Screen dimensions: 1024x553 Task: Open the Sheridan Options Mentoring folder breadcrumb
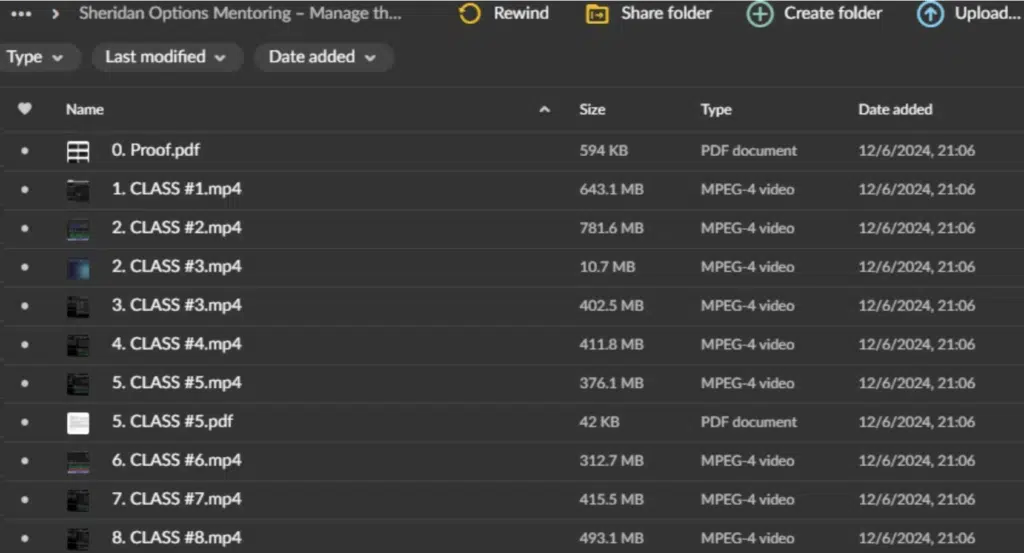point(240,13)
